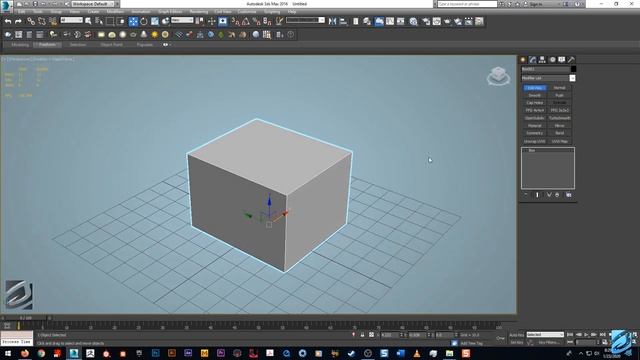Toggle the Percent Snap button
Viewport: 640px width, 360px height.
click(x=257, y=21)
